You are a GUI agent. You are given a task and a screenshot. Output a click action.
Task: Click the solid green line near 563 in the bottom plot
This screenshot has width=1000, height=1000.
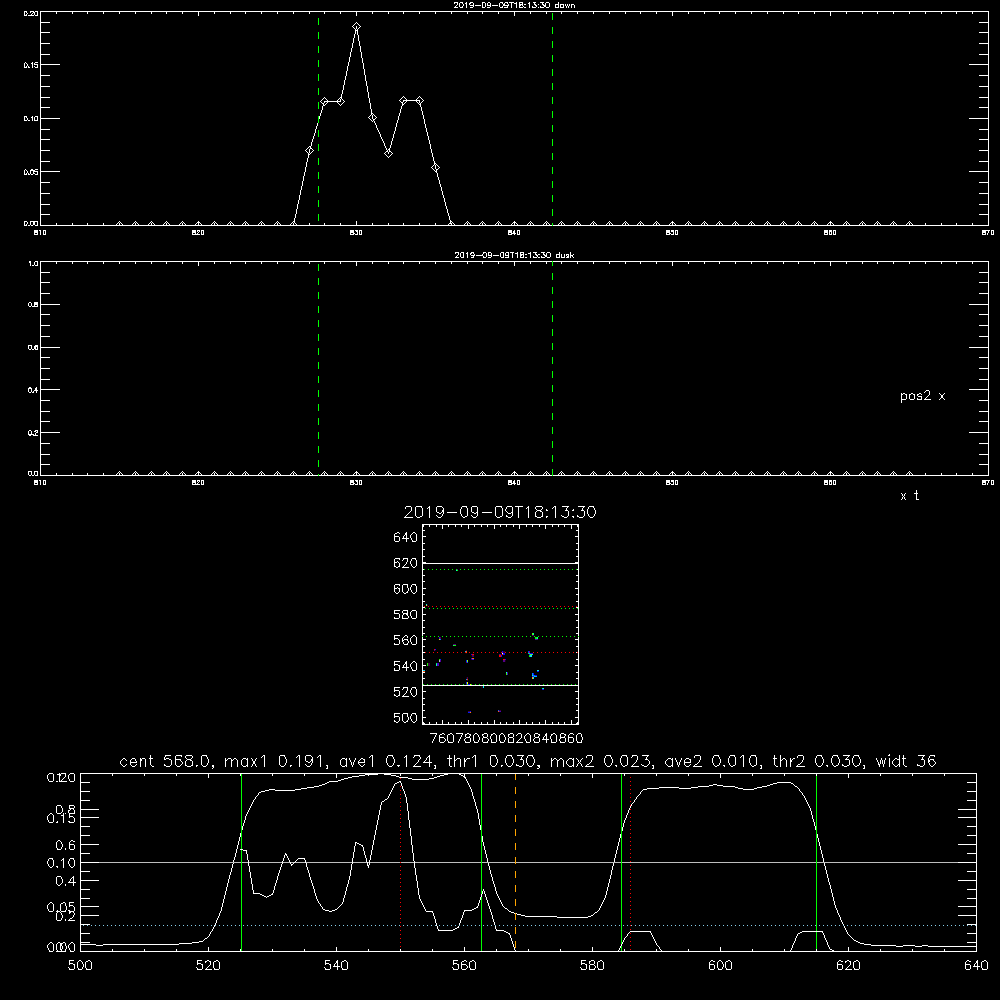coord(482,862)
